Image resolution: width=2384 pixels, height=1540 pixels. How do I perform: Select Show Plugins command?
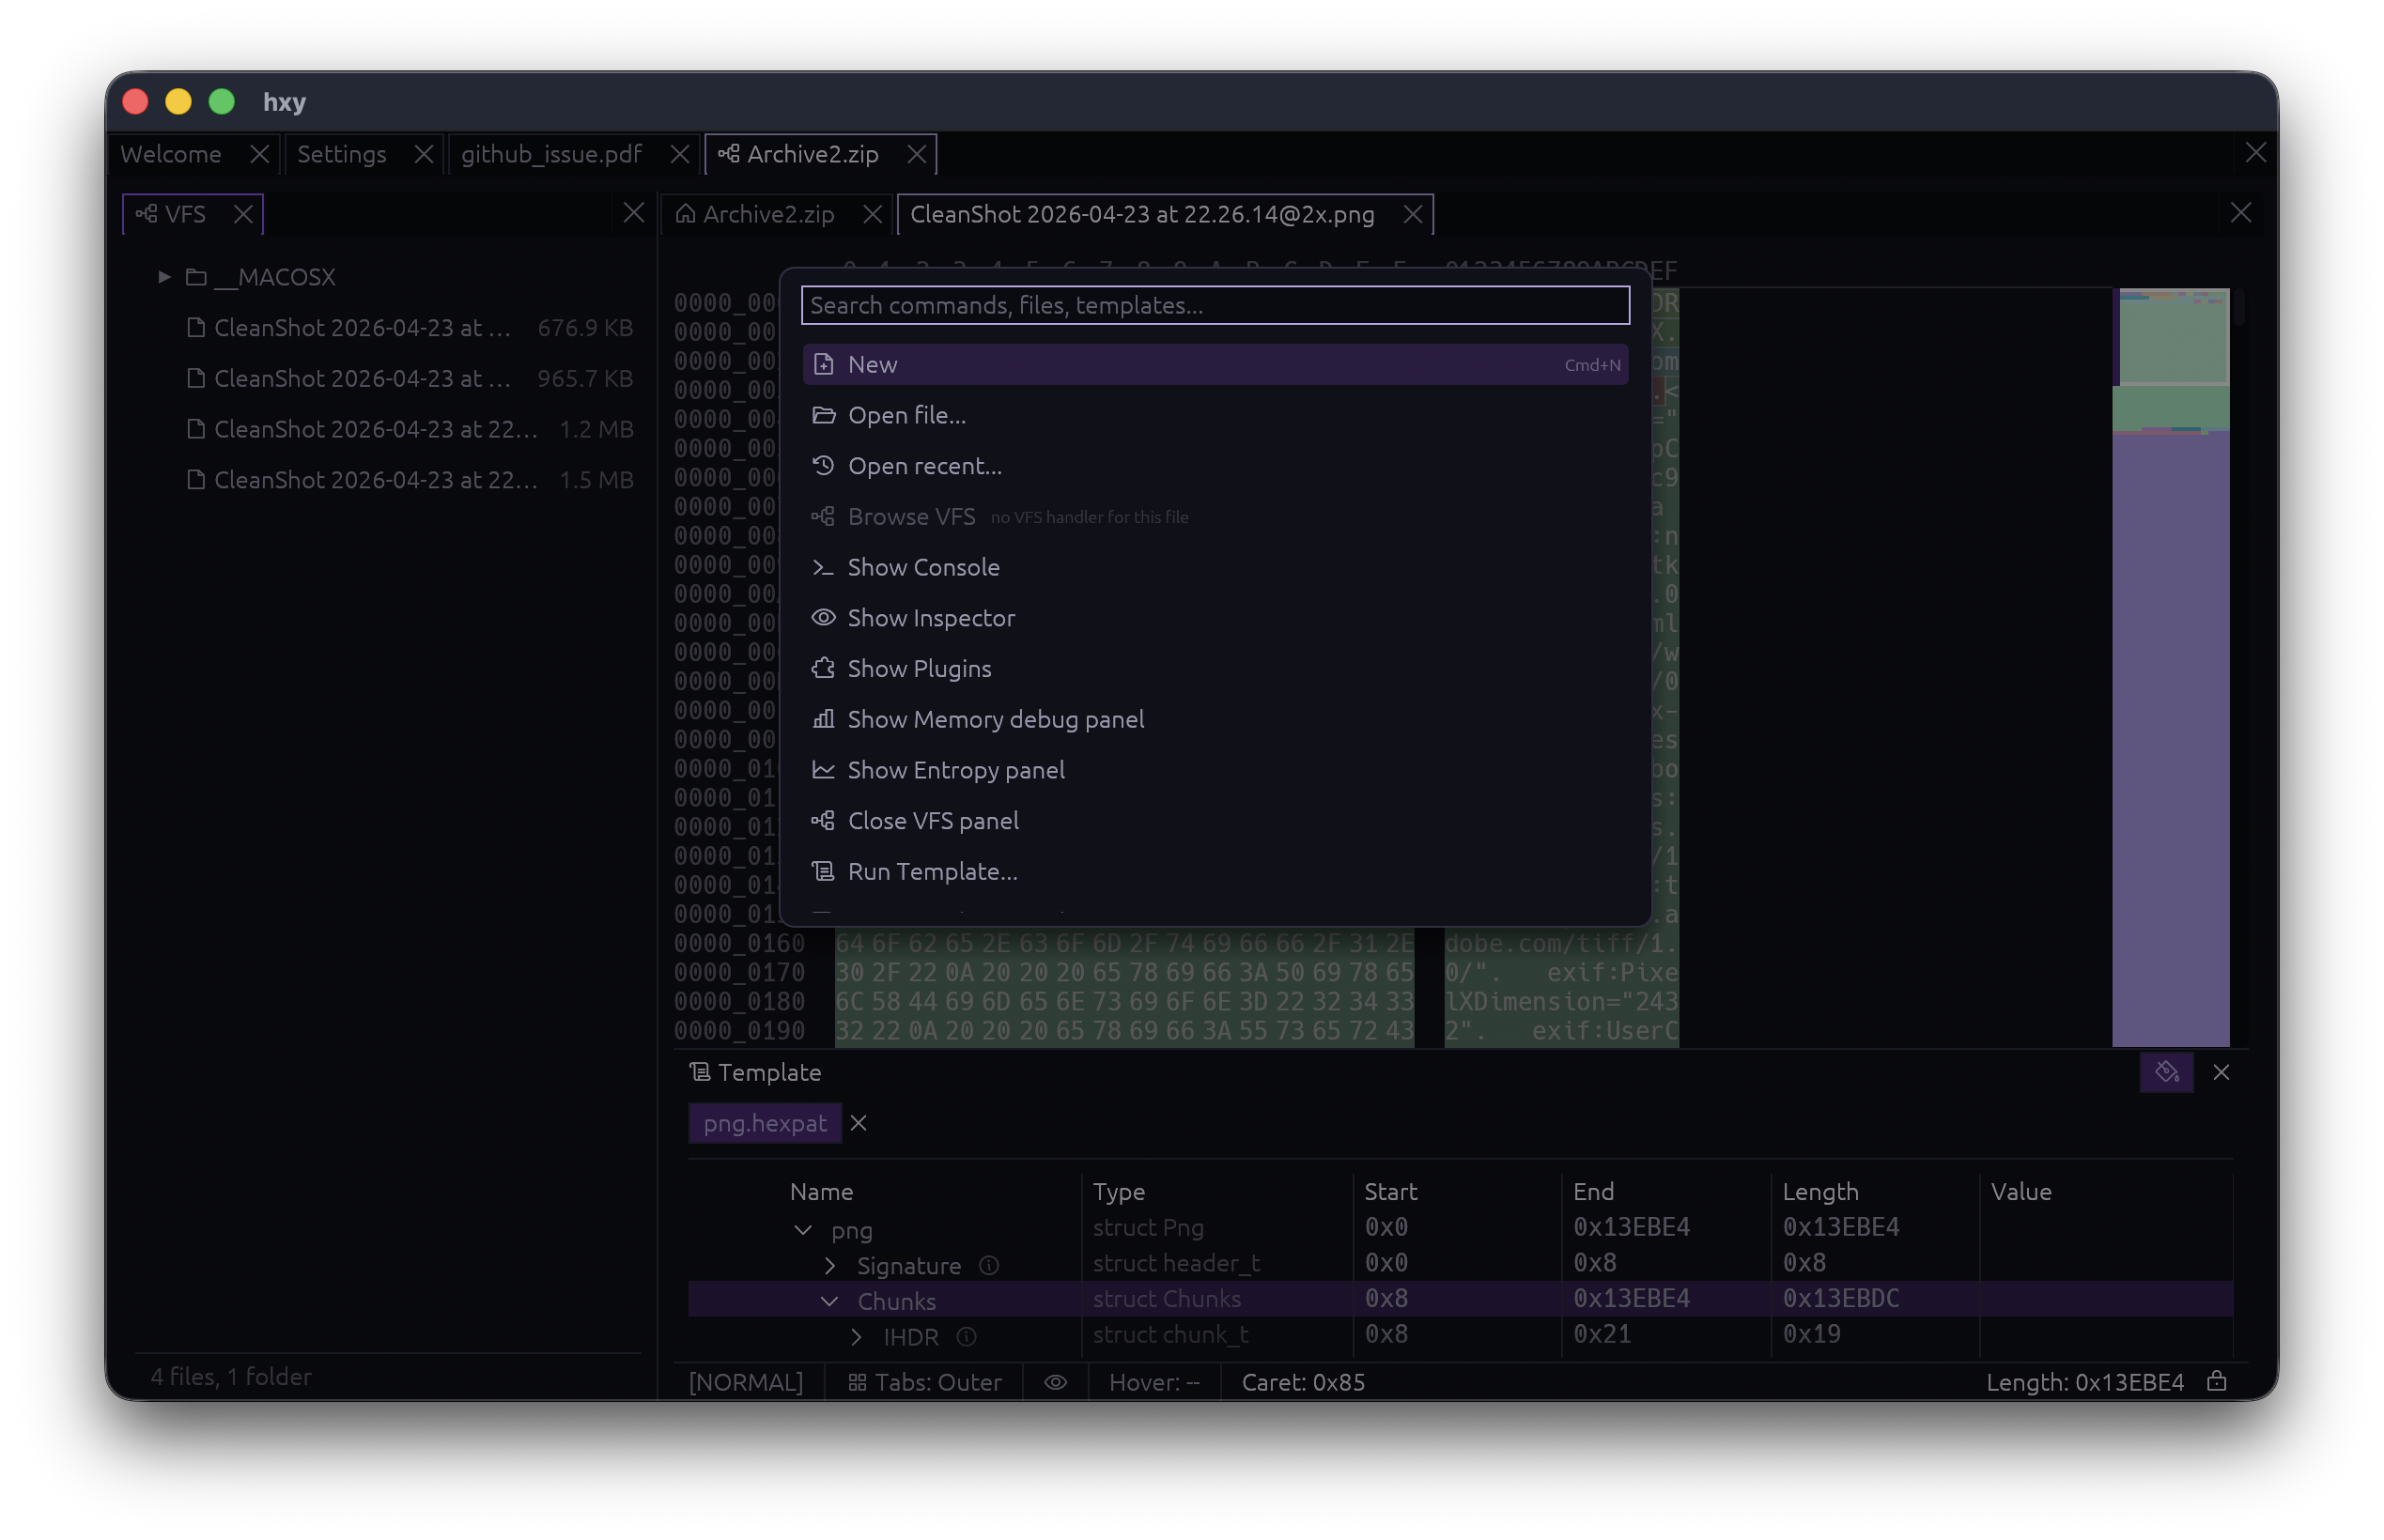click(1214, 669)
